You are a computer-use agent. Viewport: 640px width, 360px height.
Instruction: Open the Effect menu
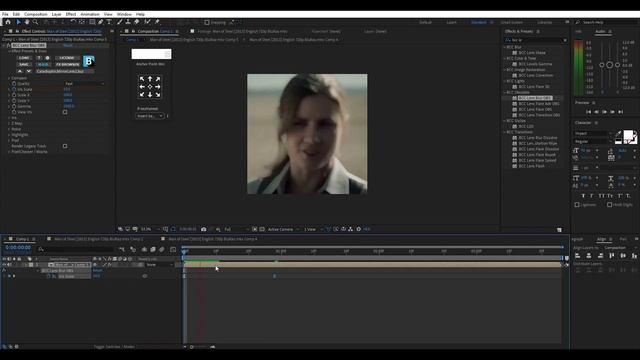71,14
